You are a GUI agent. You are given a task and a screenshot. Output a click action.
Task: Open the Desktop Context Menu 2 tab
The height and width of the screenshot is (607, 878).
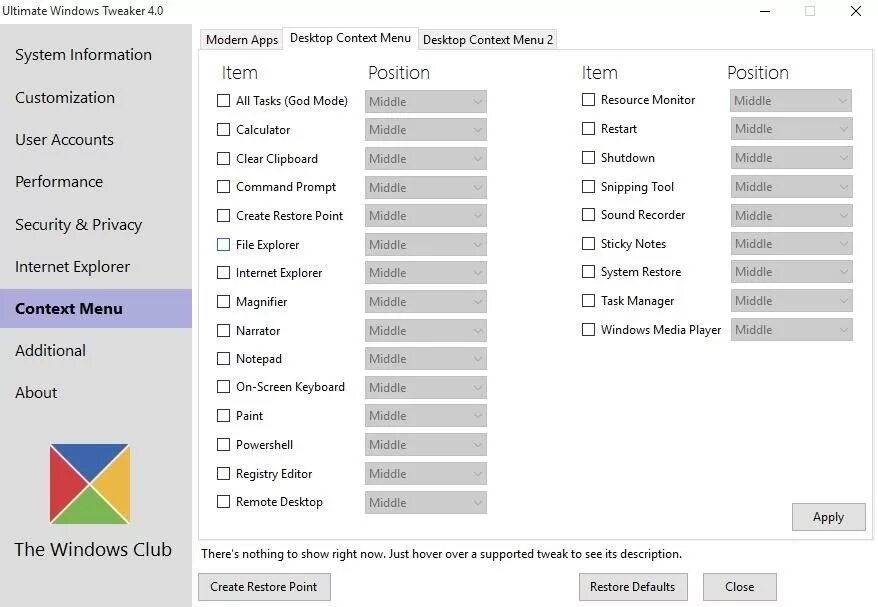coord(488,40)
